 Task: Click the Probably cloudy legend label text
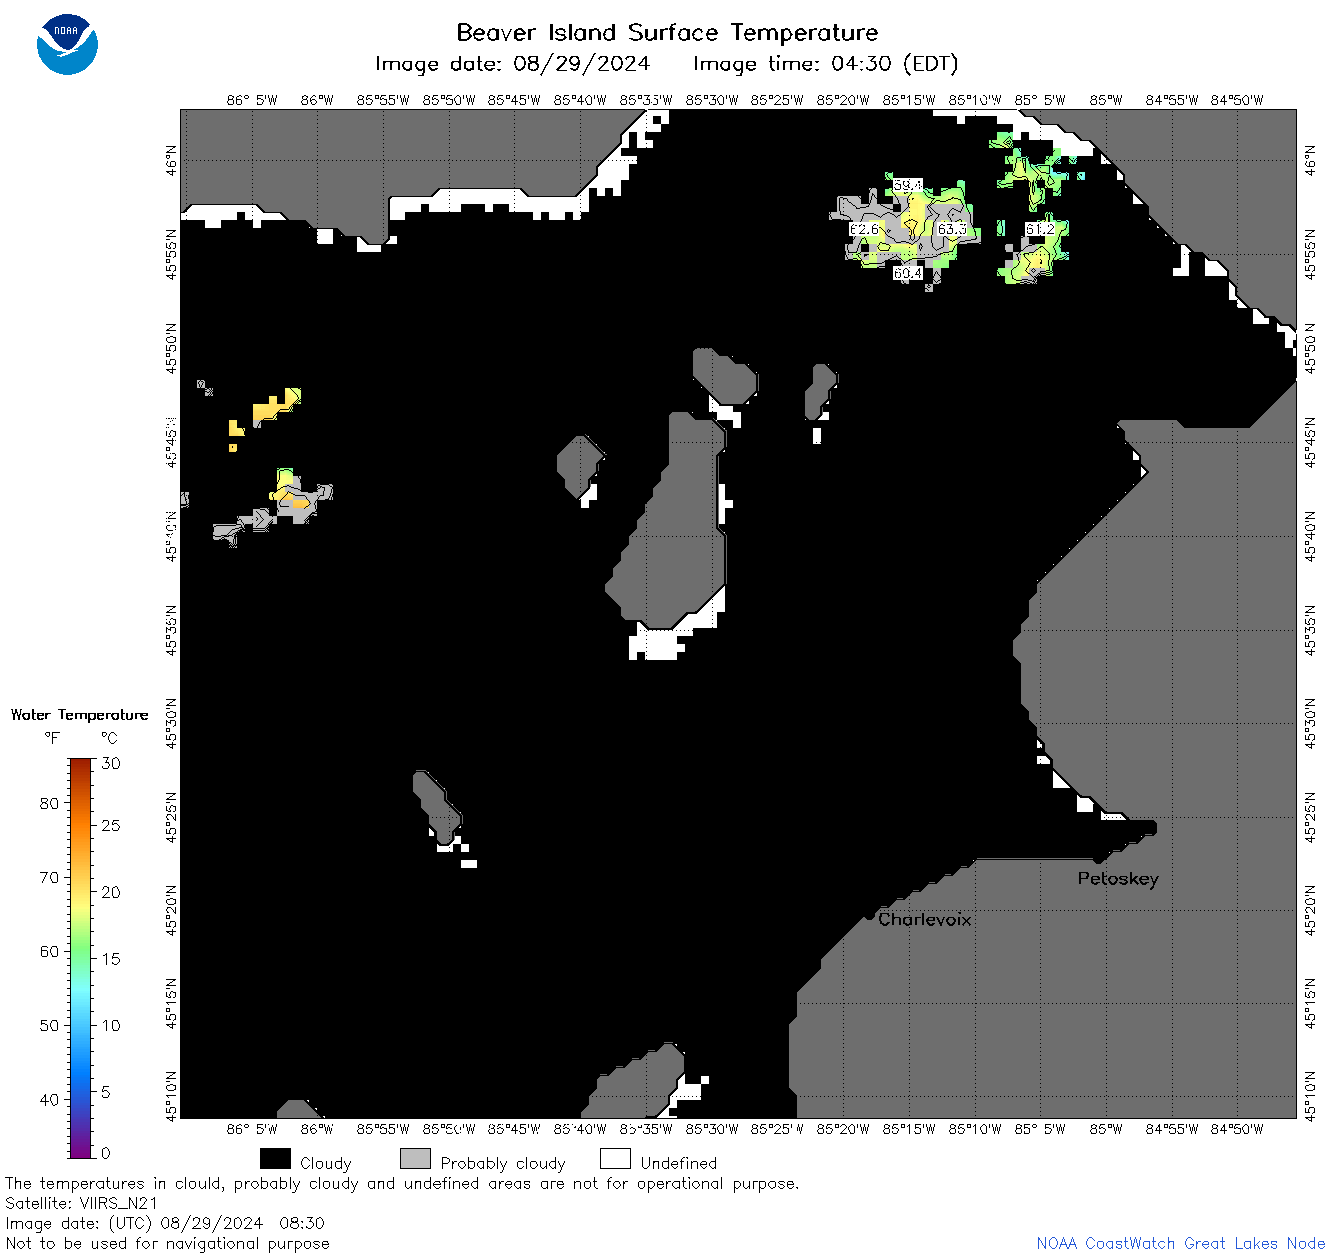click(x=503, y=1163)
